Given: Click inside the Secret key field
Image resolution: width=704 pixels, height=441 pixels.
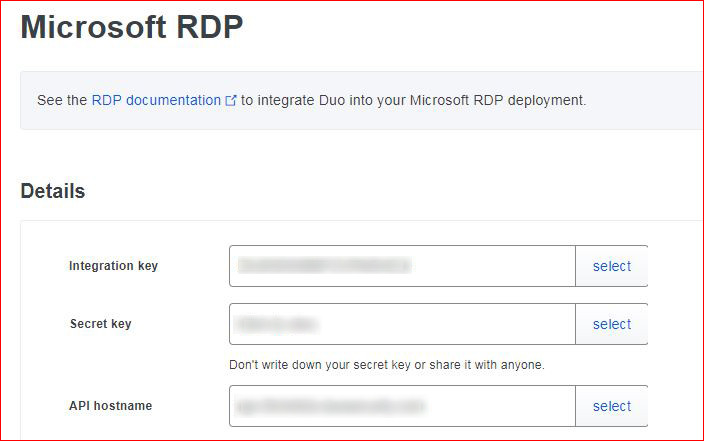Looking at the screenshot, I should 402,324.
